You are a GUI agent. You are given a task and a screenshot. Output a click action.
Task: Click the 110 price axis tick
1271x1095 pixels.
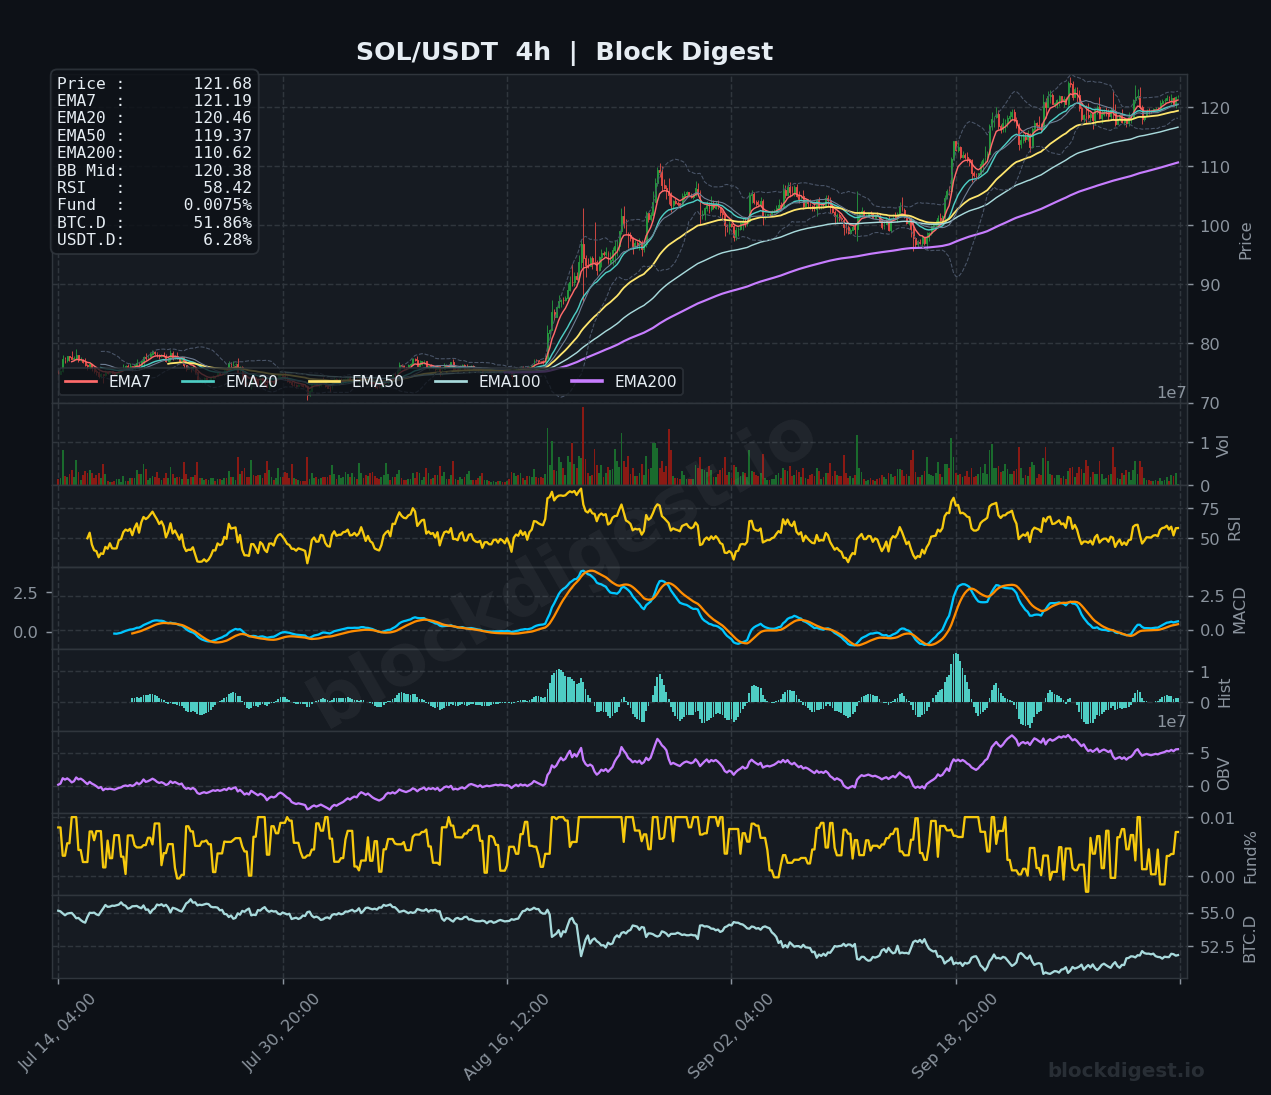tap(1215, 167)
